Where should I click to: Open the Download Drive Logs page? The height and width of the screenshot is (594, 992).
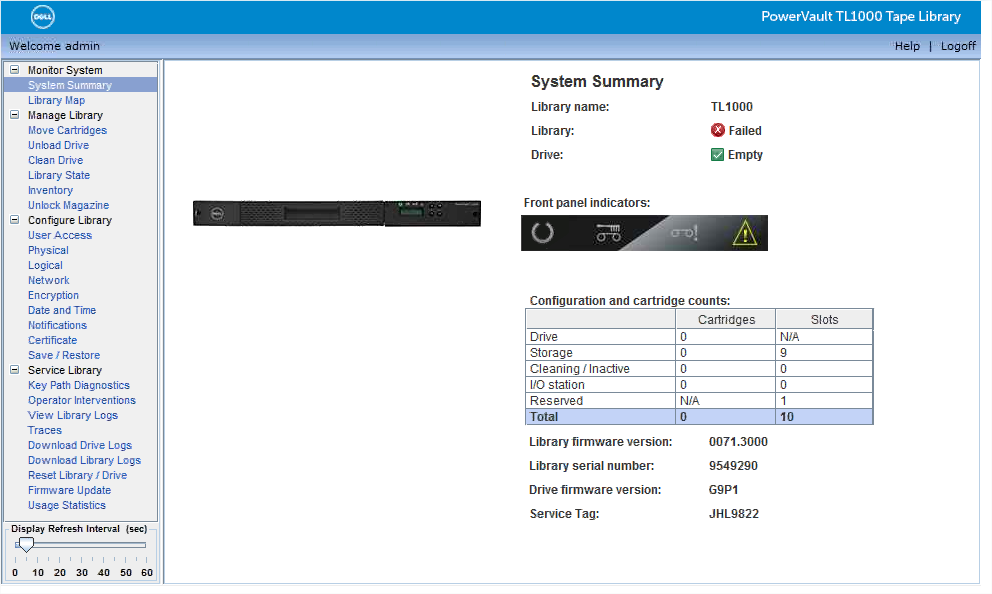[x=79, y=445]
